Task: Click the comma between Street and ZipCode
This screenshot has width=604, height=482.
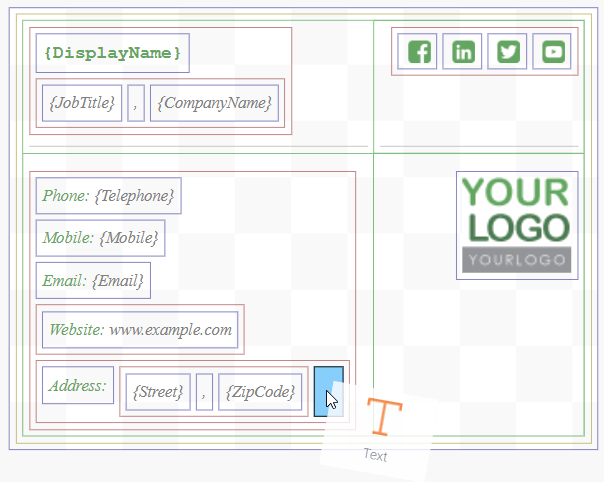Action: (204, 390)
